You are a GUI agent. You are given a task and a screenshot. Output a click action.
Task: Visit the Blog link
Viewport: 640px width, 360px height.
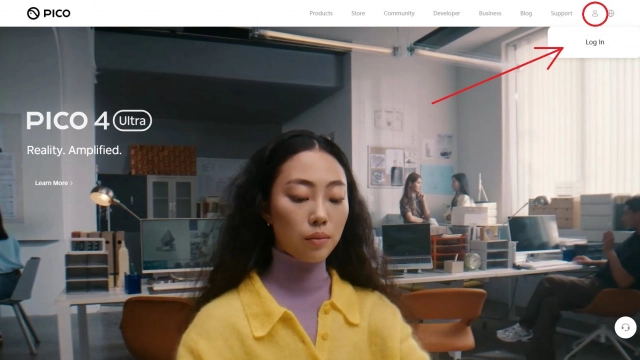526,13
